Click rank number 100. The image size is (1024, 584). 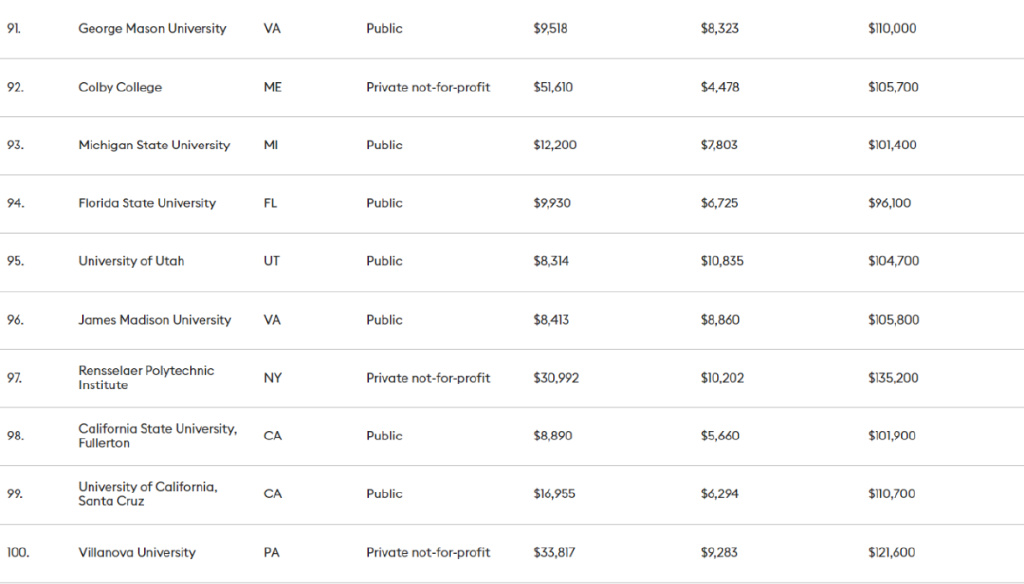click(17, 552)
